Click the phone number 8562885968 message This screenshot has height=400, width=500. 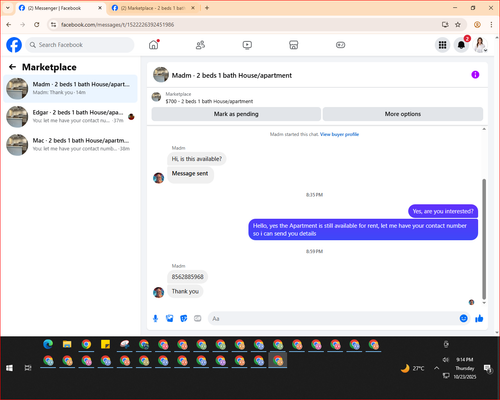coord(187,277)
